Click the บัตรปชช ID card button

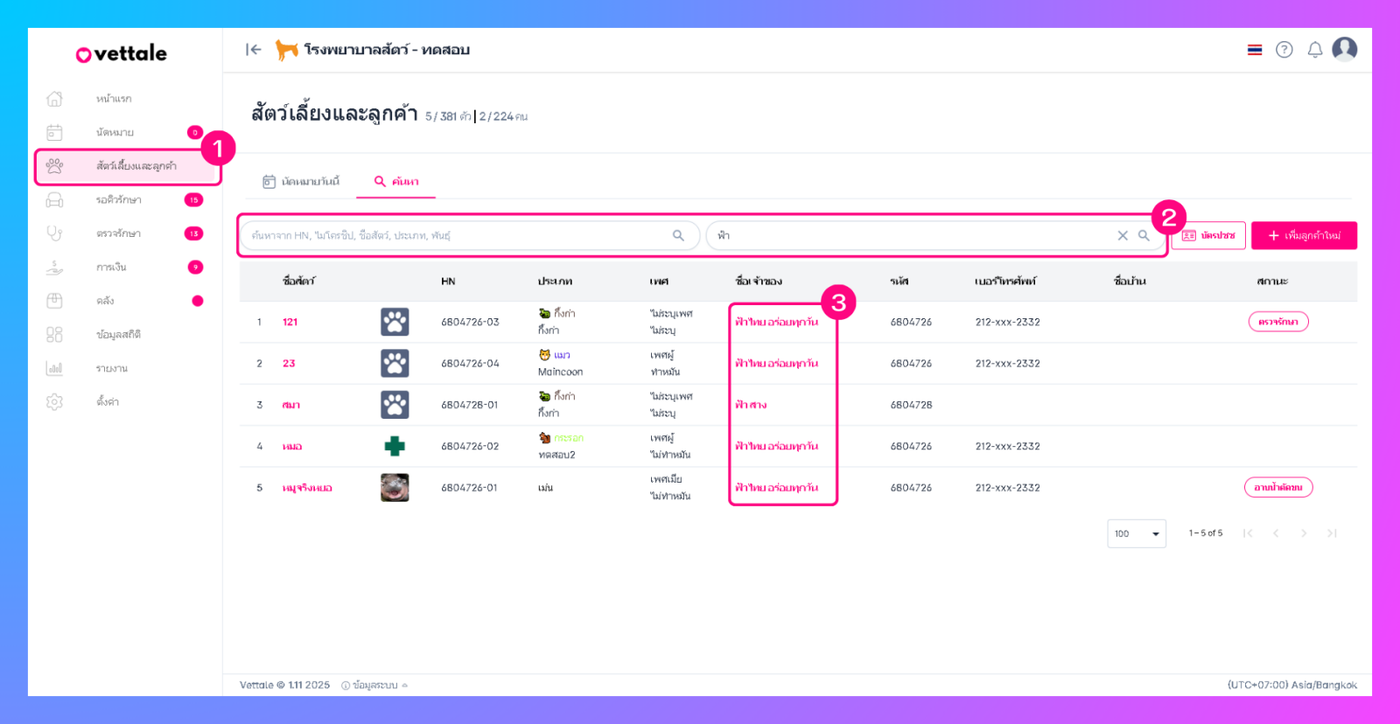click(1208, 236)
